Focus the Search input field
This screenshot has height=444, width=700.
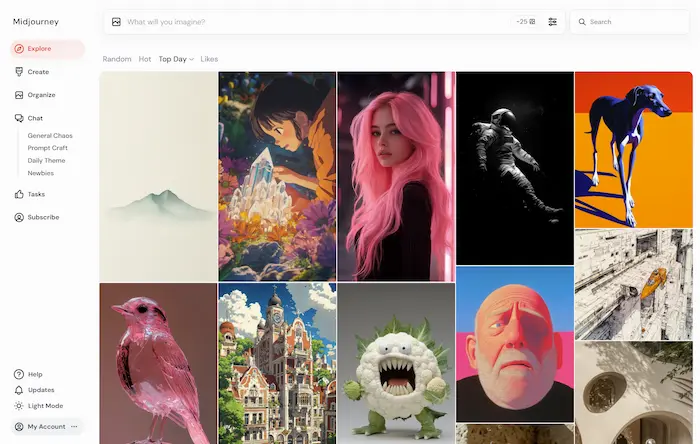point(630,22)
